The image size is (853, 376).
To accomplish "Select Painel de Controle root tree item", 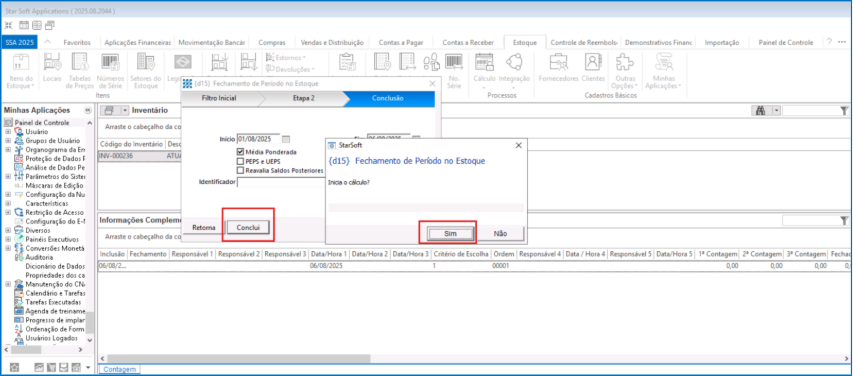I will pyautogui.click(x=41, y=123).
